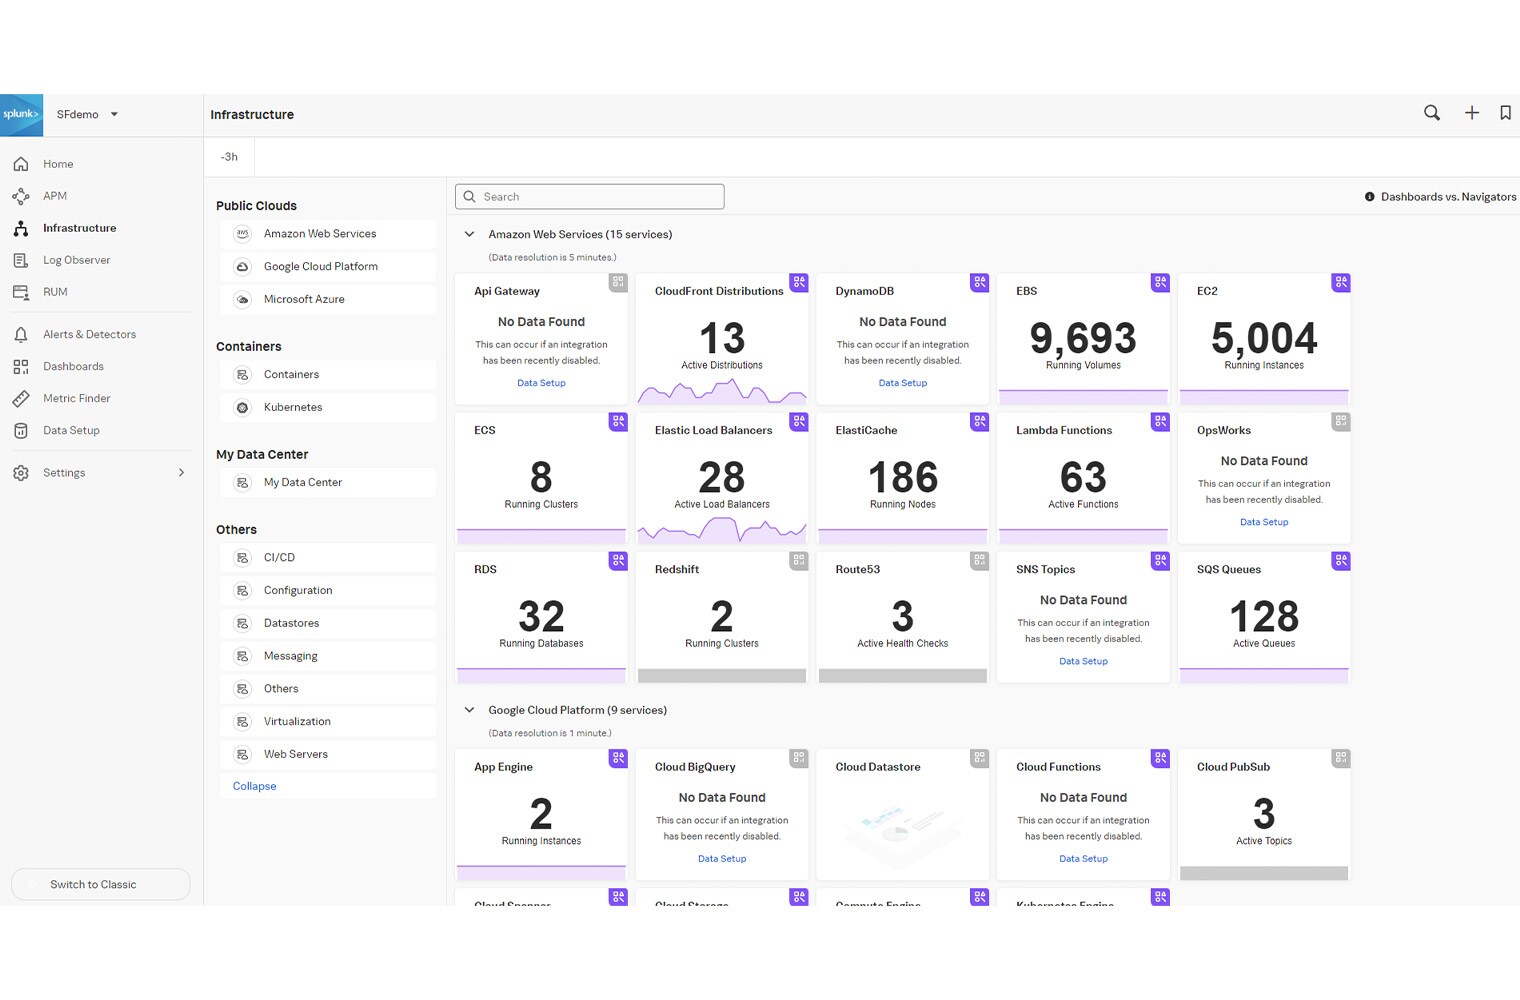This screenshot has width=1520, height=1000.
Task: Open APM from the sidebar
Action: (x=55, y=196)
